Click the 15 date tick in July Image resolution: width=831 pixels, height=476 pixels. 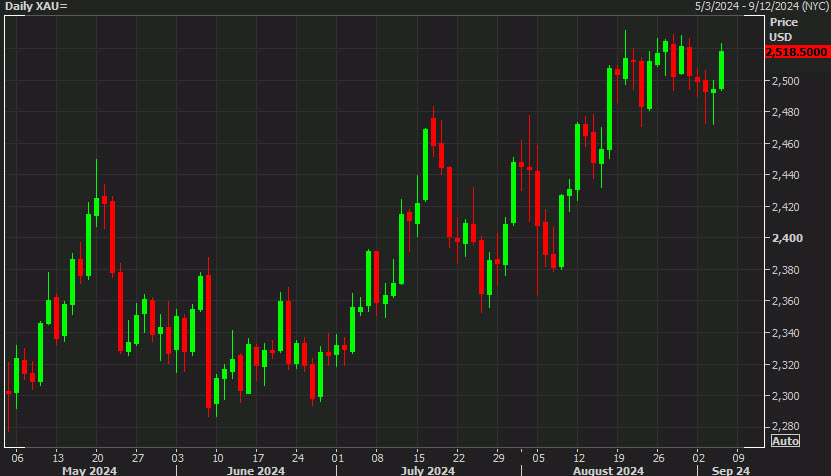click(419, 458)
